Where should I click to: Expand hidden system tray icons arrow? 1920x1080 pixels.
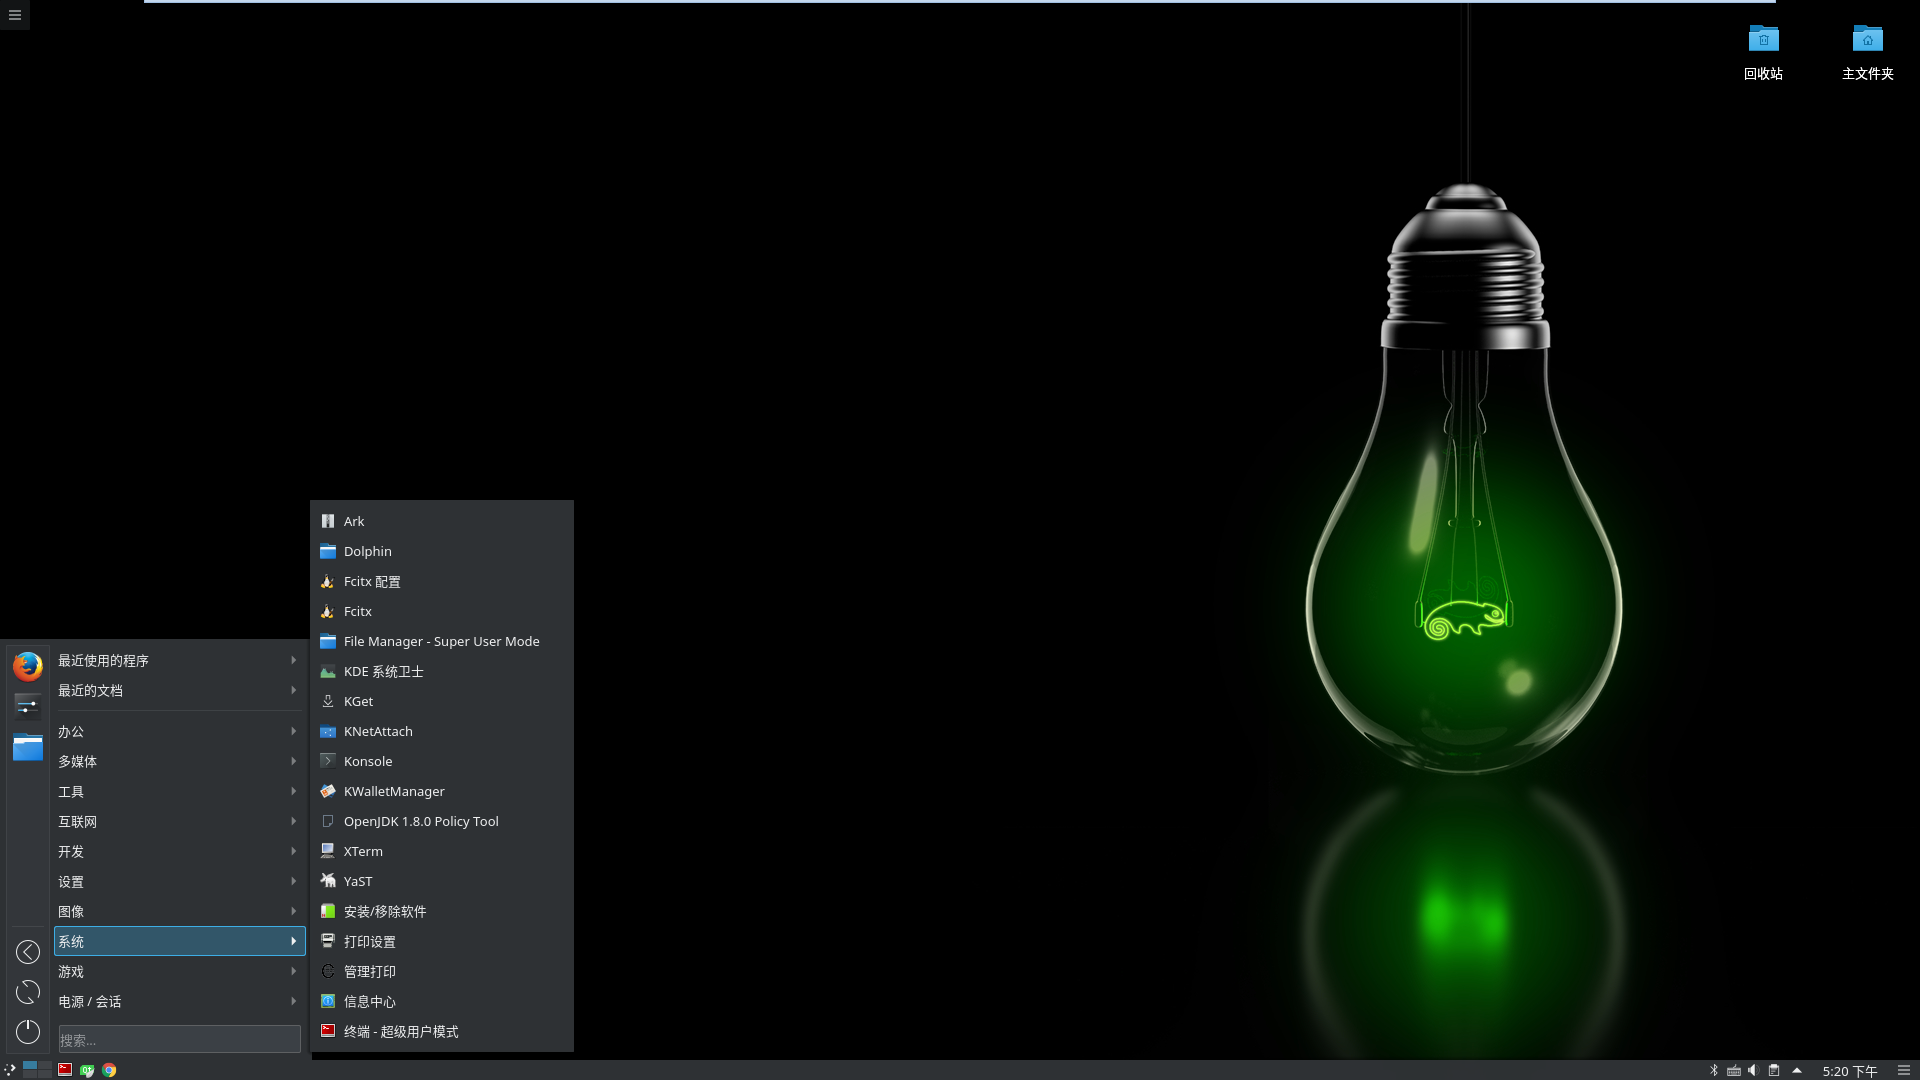1797,1070
